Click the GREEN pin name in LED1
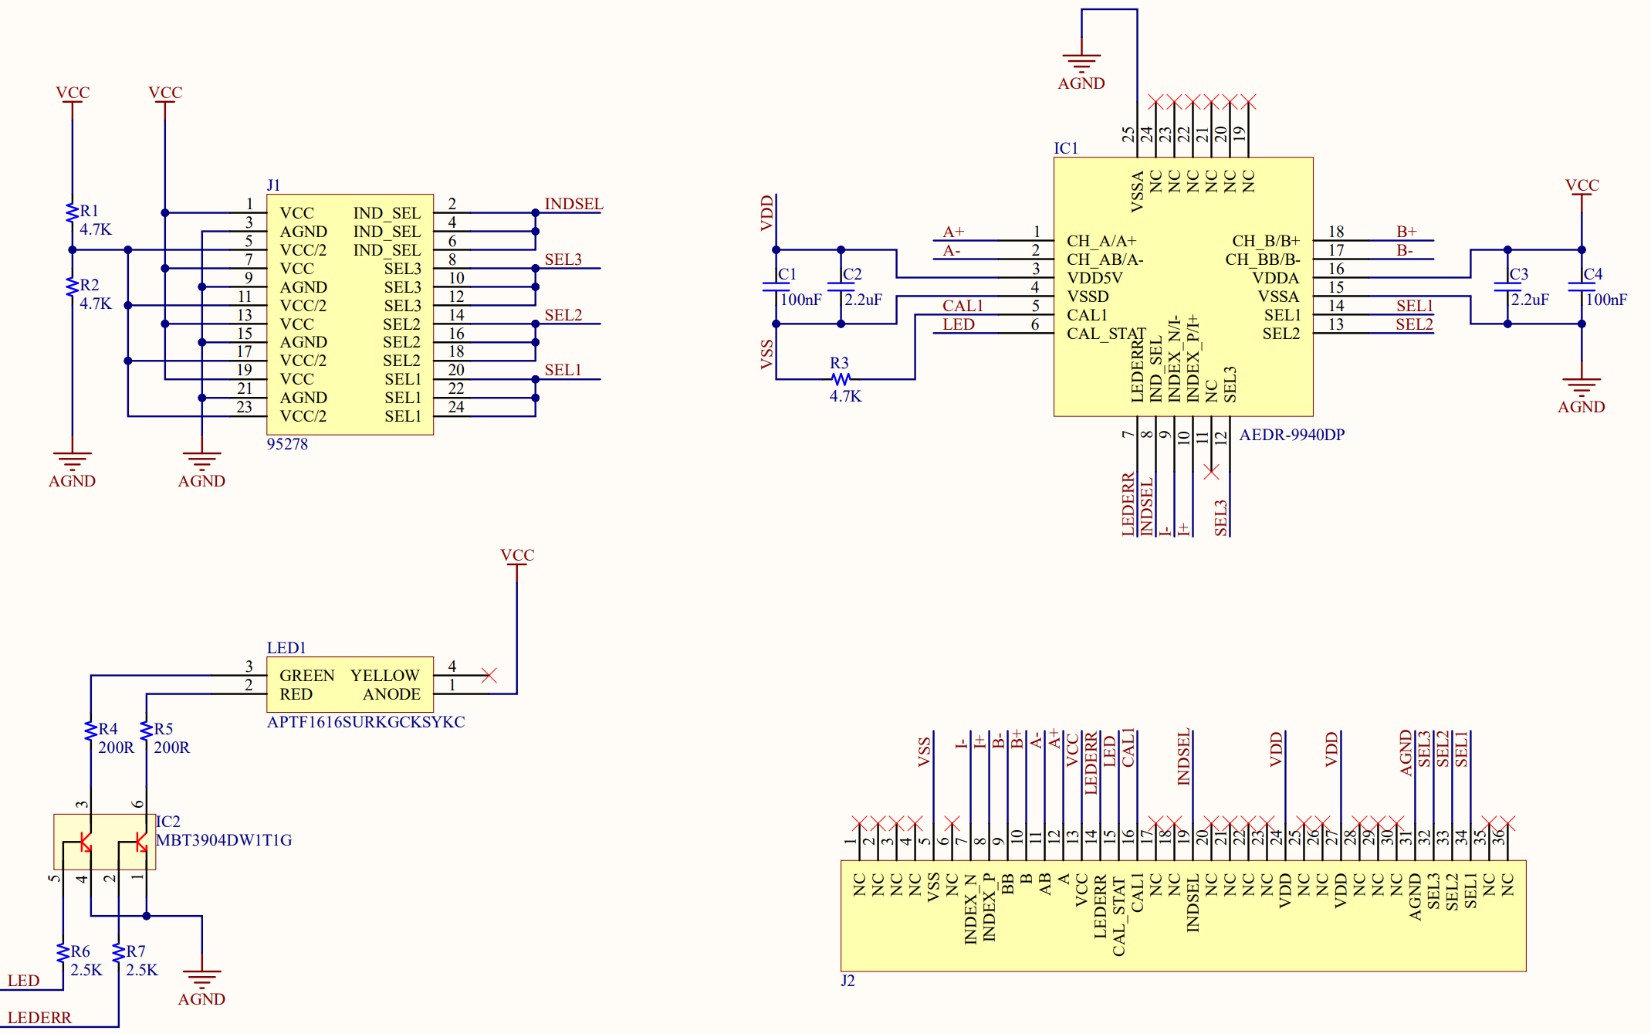Viewport: 1651px width, 1034px height. tap(307, 676)
